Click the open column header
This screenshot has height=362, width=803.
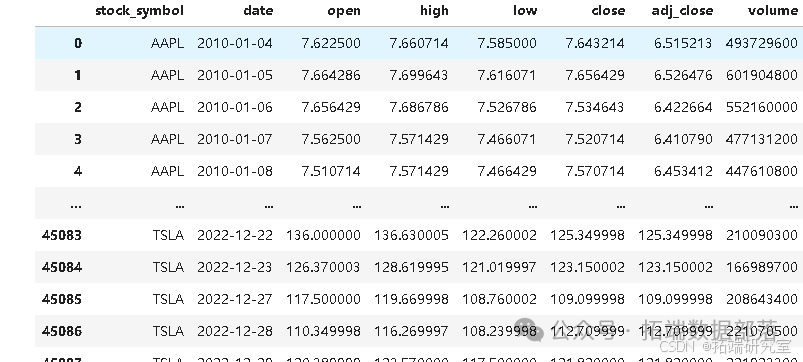point(344,11)
